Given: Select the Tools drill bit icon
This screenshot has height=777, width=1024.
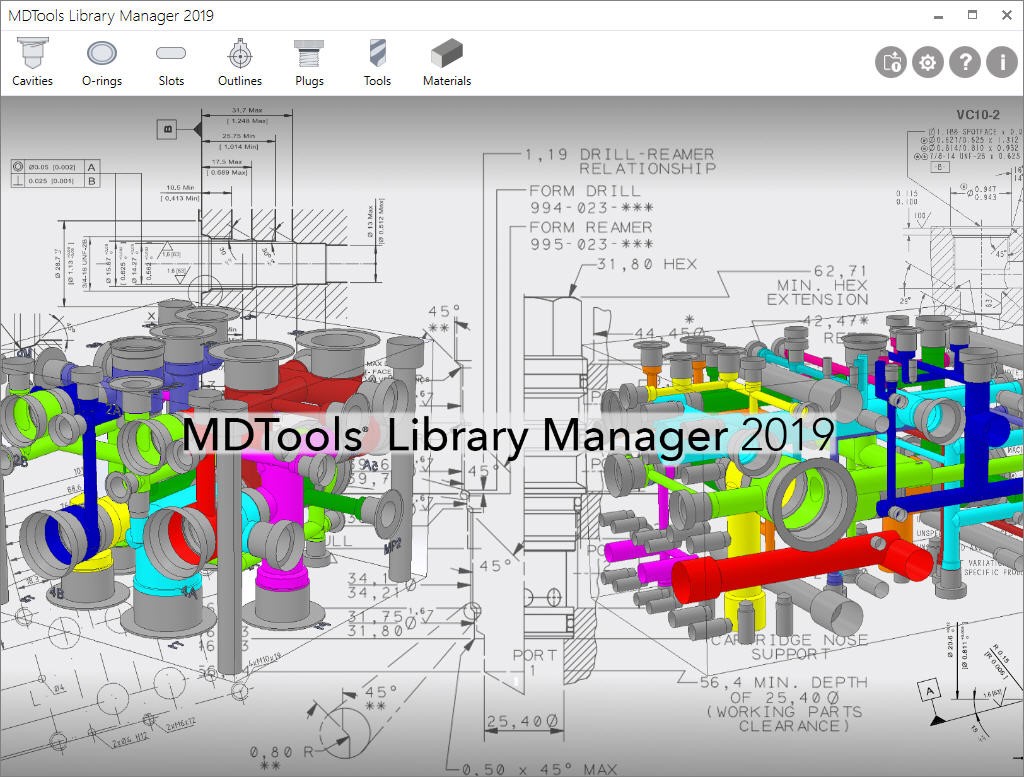Looking at the screenshot, I should [x=377, y=54].
